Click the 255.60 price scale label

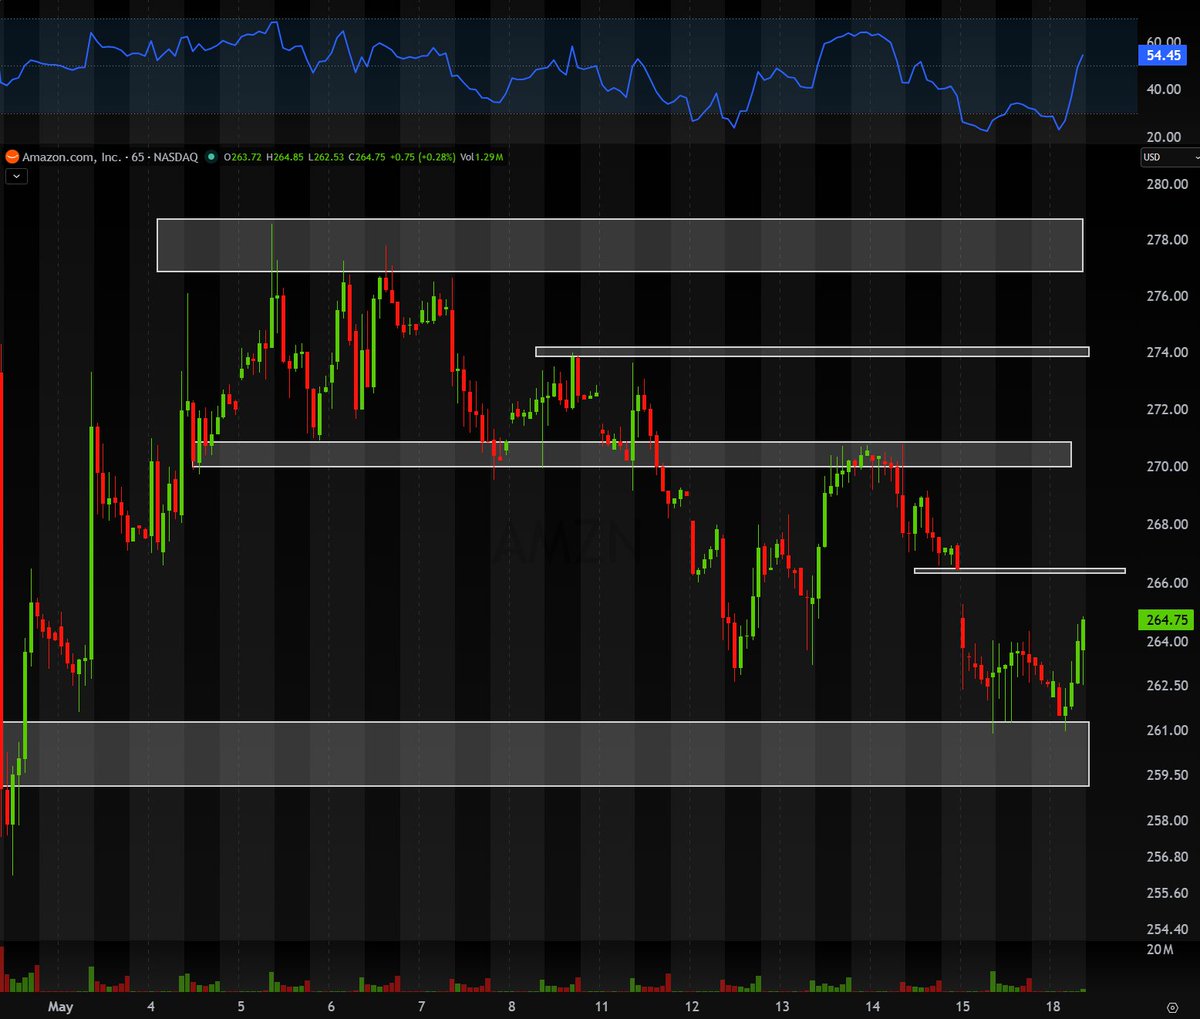(x=1167, y=893)
